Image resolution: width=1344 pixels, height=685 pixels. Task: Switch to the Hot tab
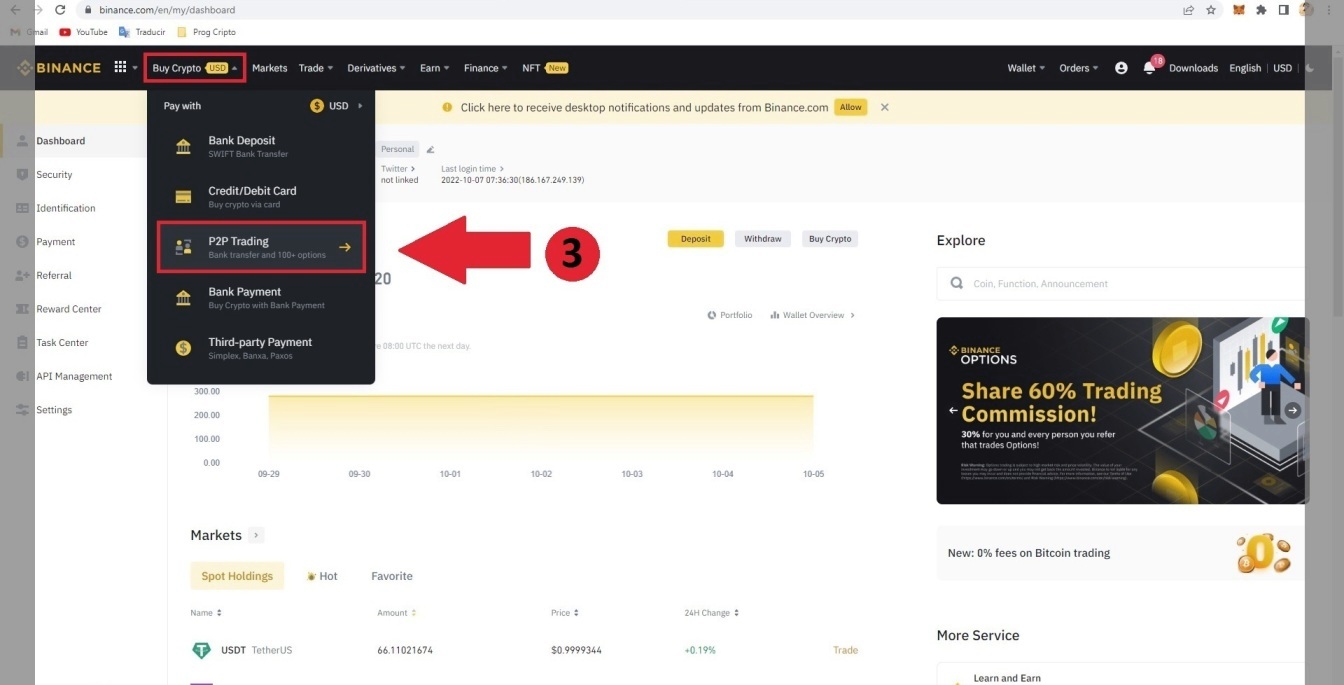[322, 576]
